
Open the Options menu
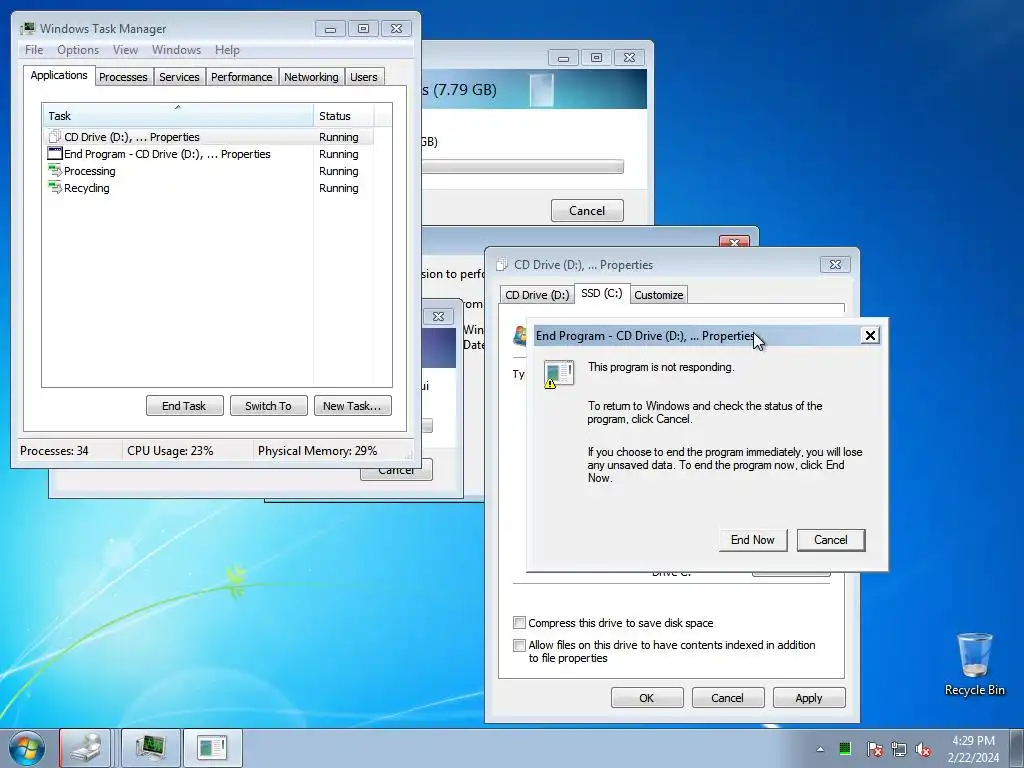78,50
